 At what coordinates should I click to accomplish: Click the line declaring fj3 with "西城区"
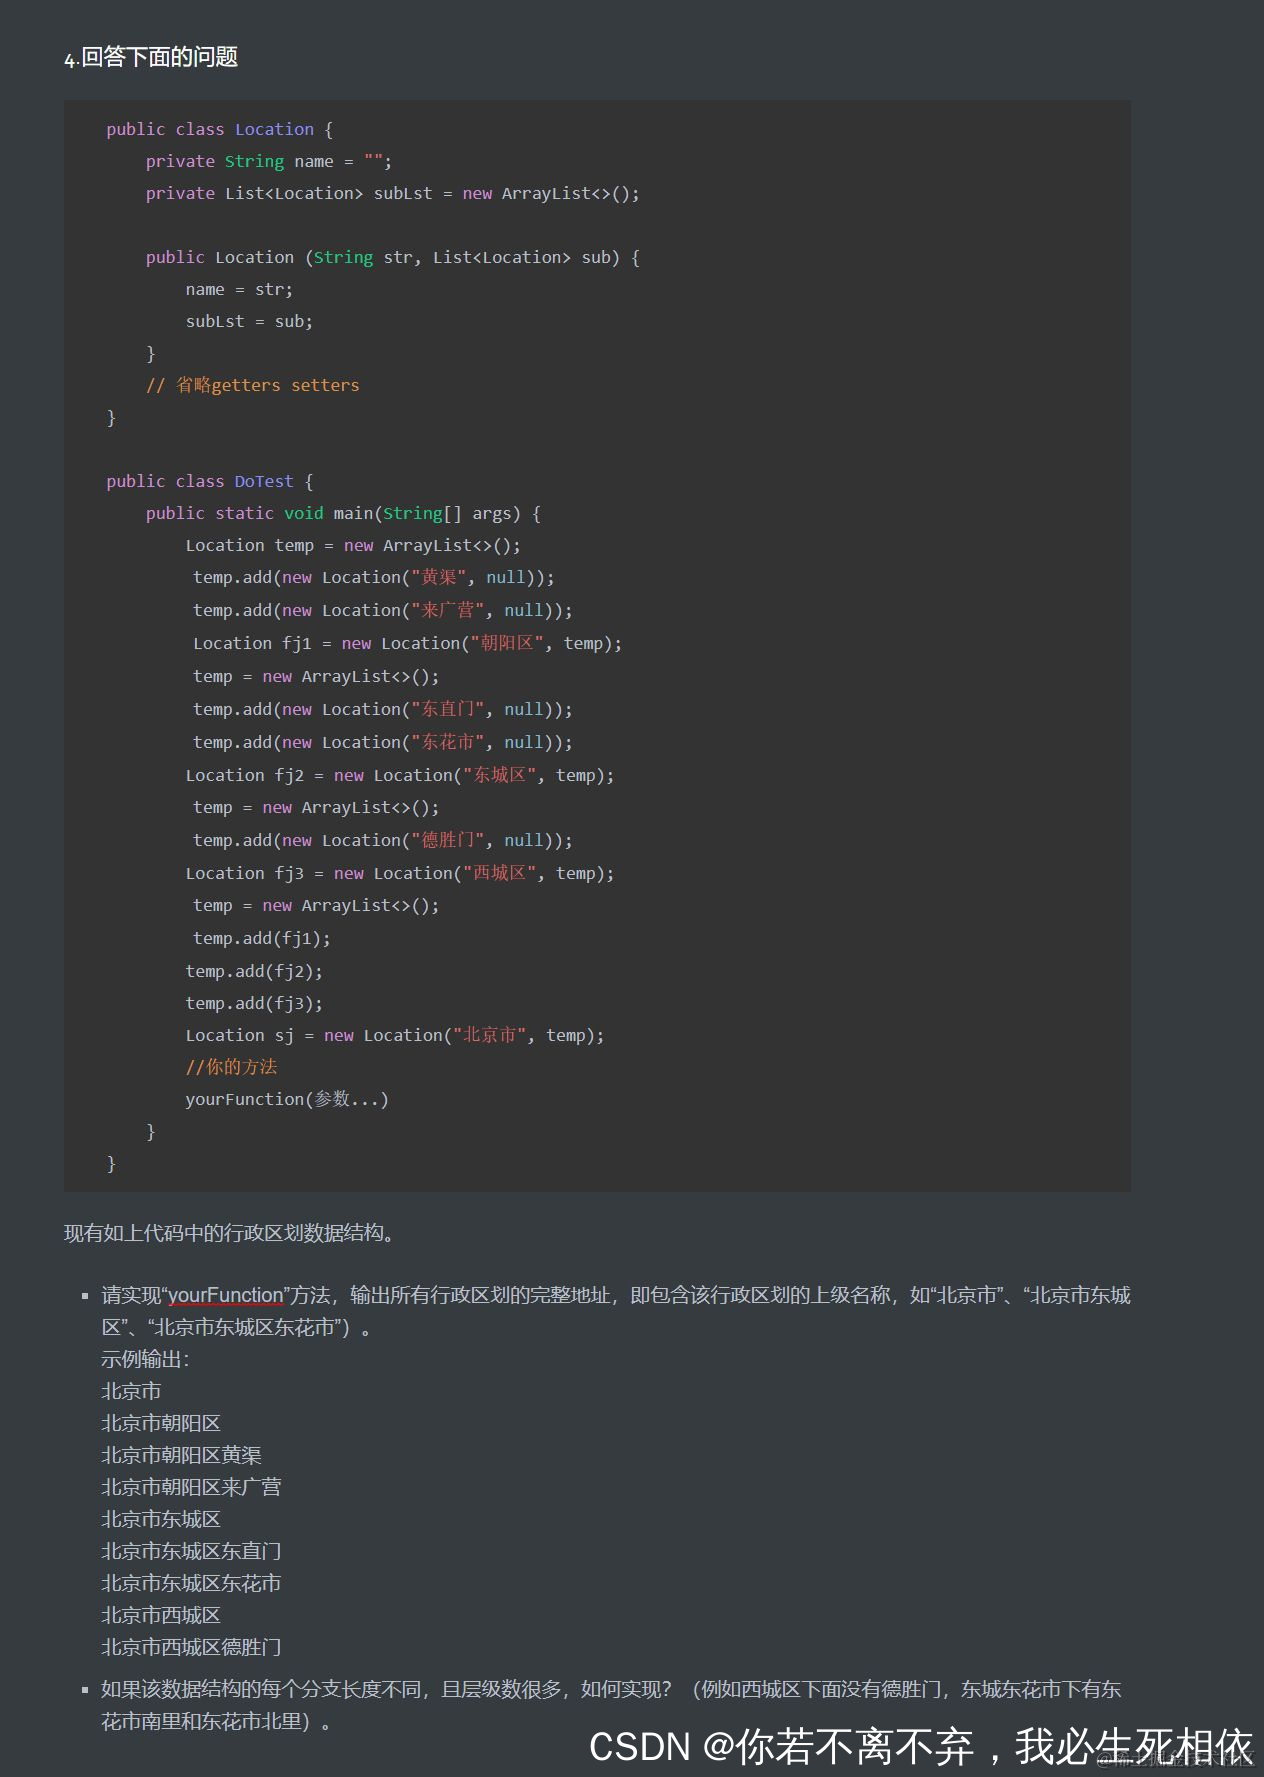400,873
